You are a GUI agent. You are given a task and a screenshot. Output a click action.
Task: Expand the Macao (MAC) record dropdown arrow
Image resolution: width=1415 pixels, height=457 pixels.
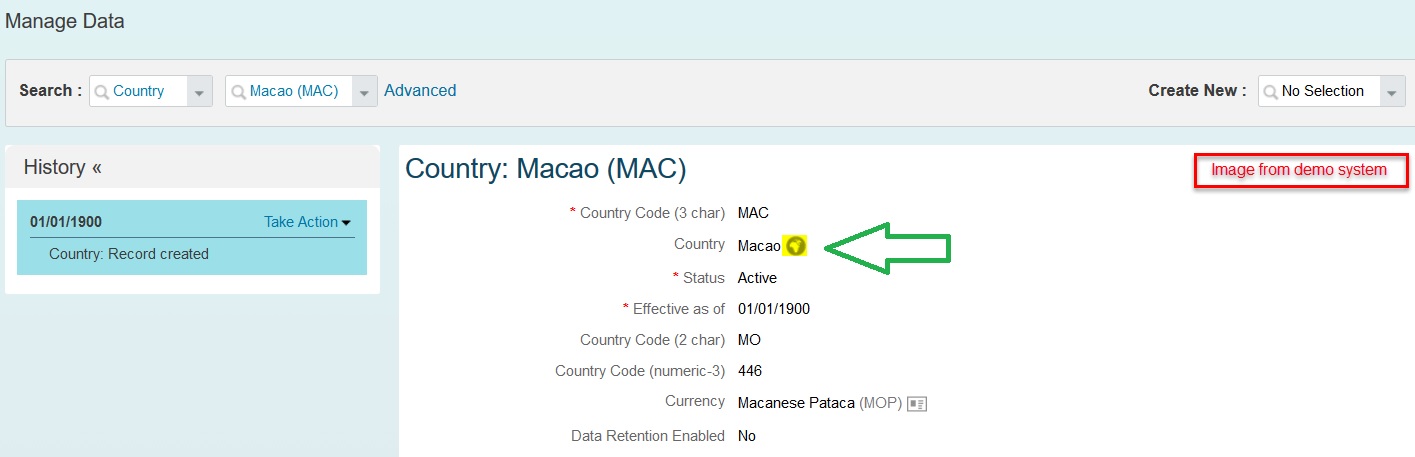pos(365,92)
